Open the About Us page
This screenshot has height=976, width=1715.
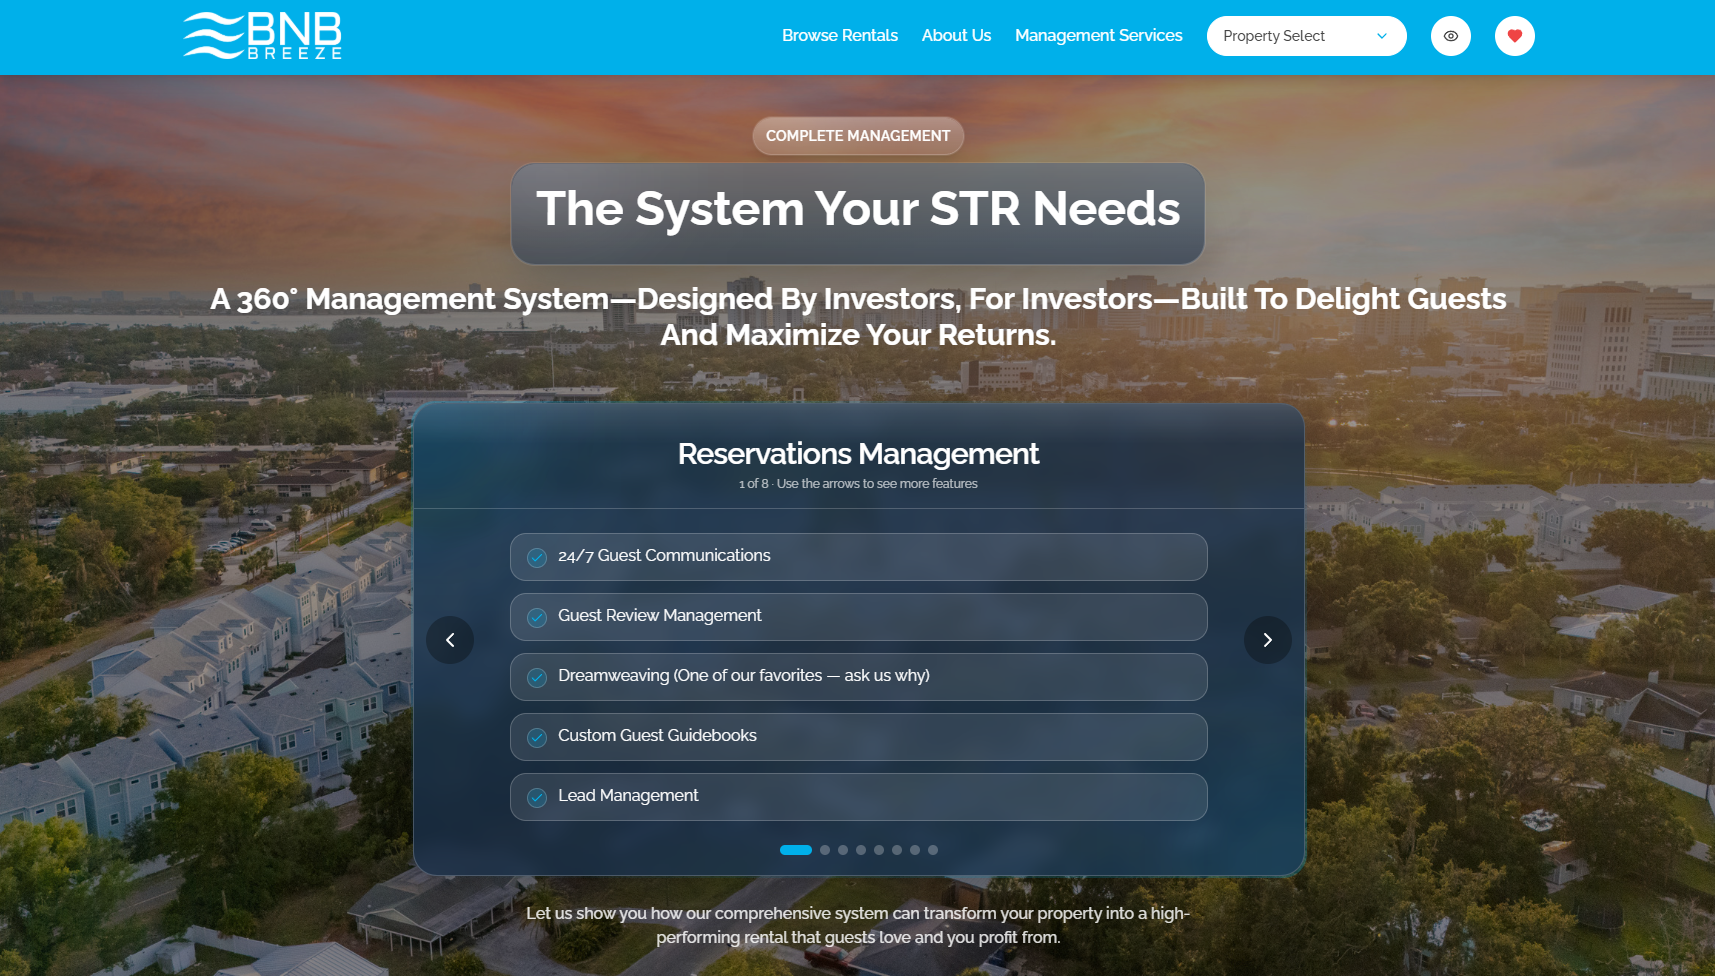(956, 36)
